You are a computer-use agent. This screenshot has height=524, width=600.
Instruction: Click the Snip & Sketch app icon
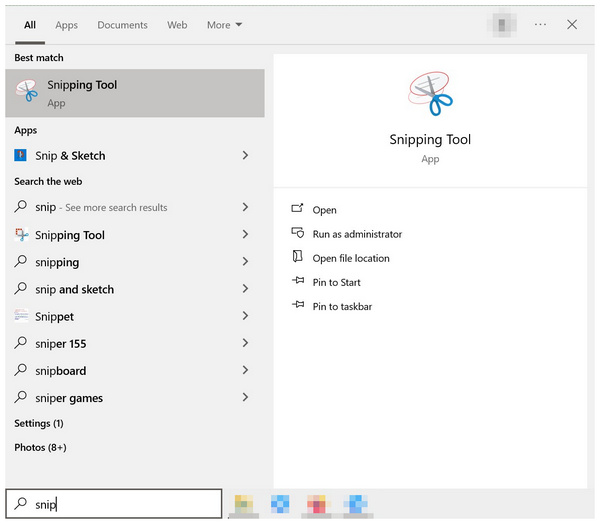[22, 155]
